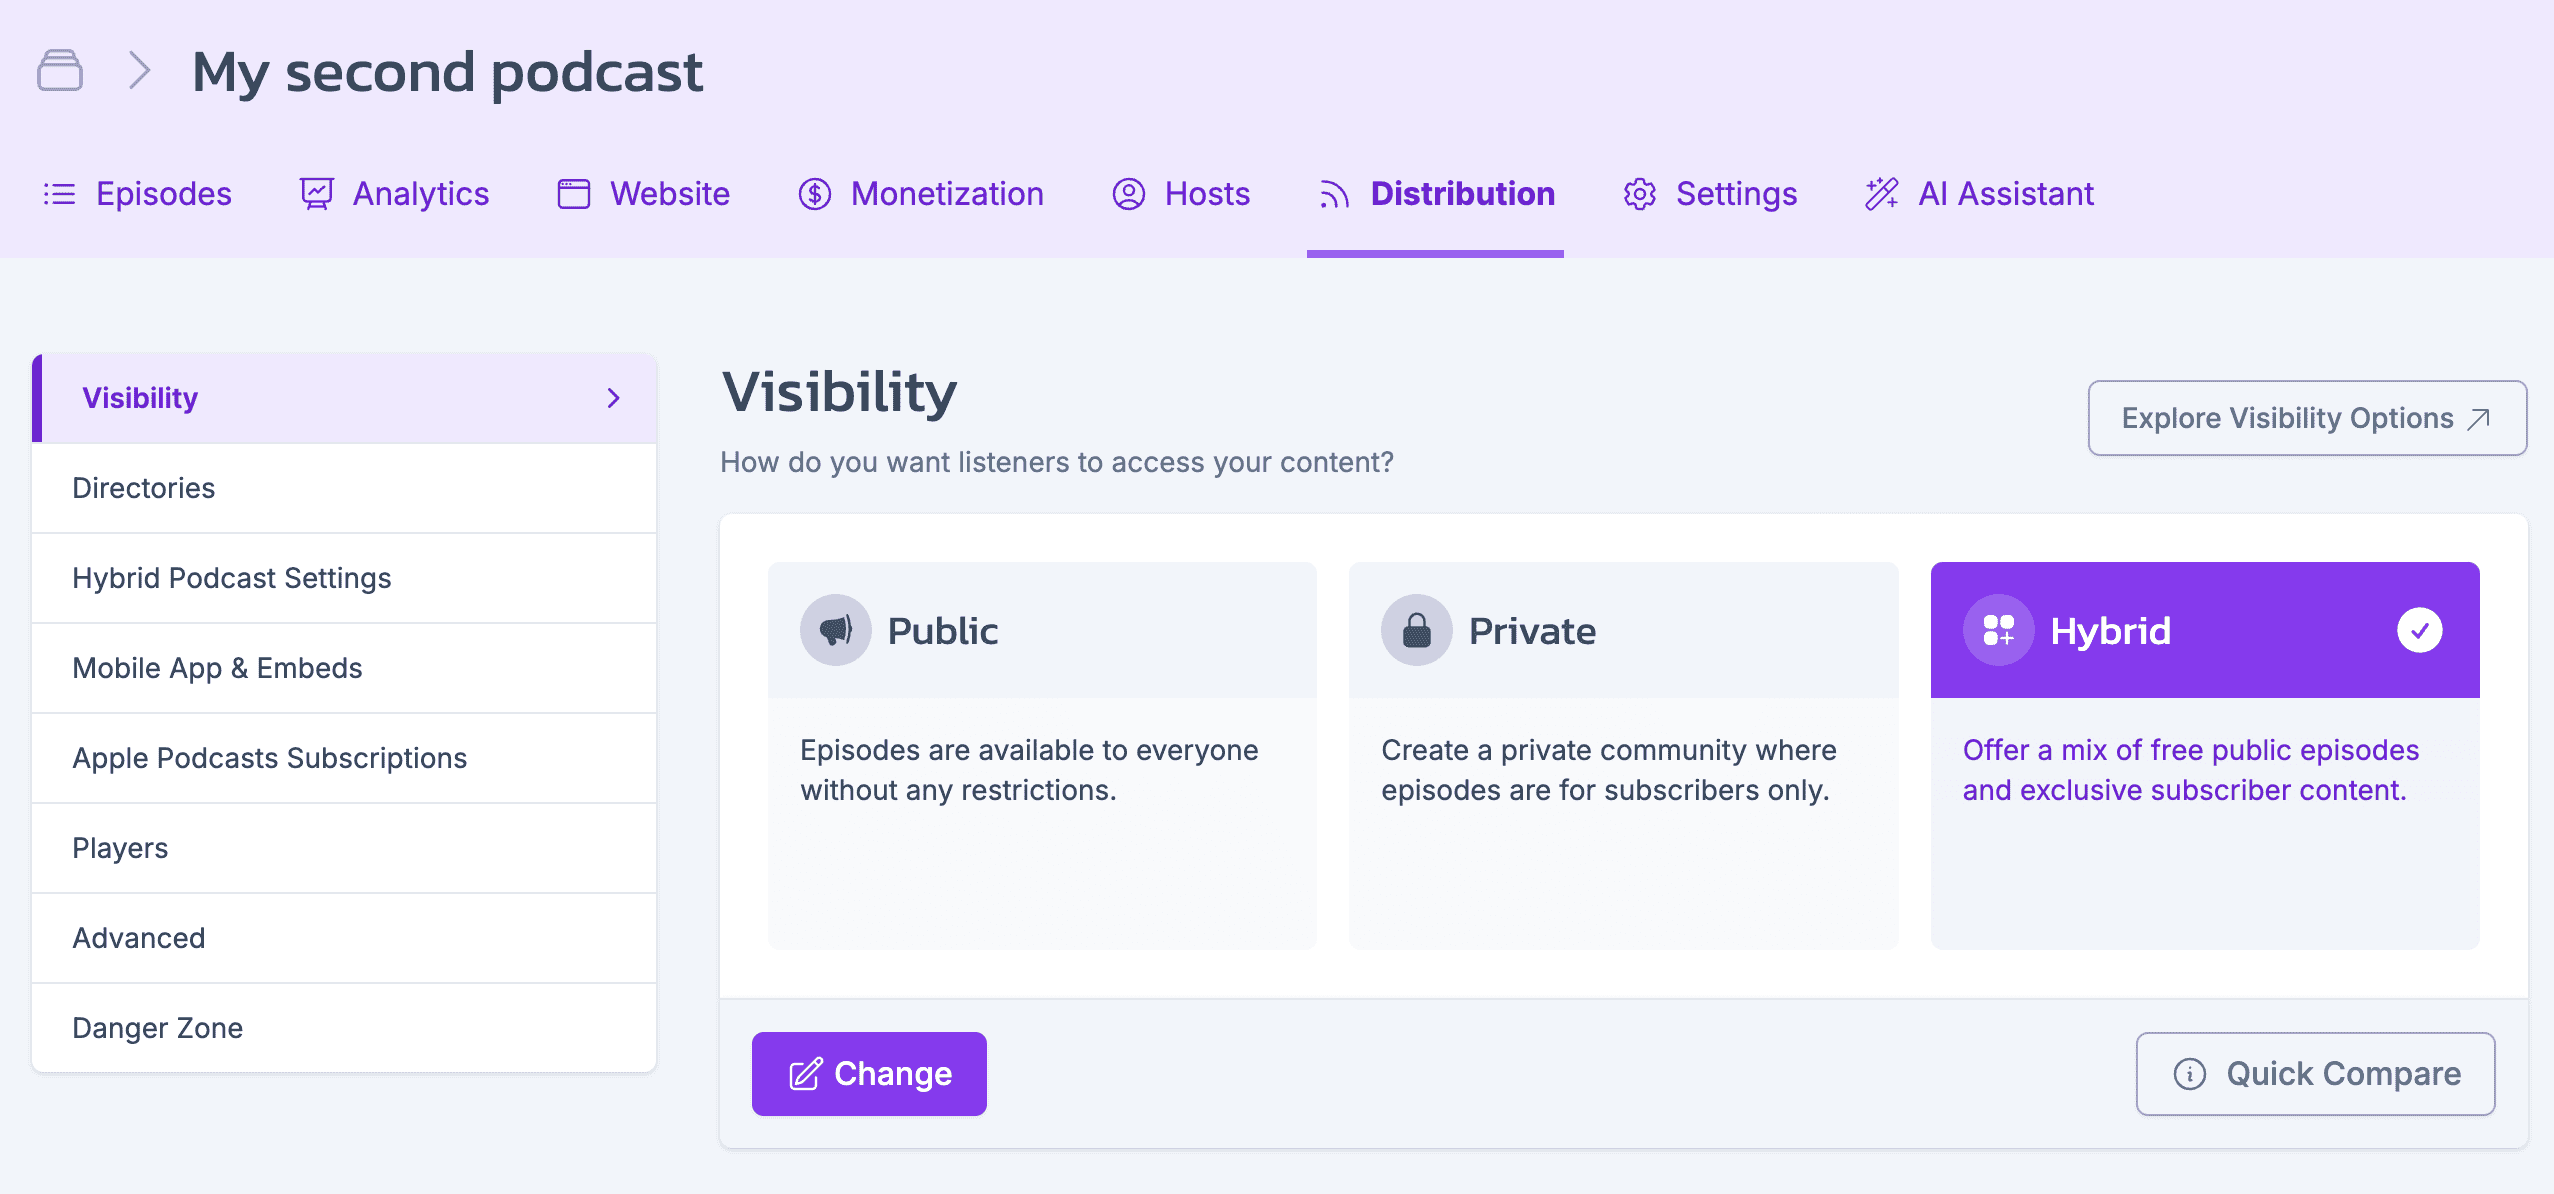
Task: Open Explore Visibility Options
Action: [x=2307, y=418]
